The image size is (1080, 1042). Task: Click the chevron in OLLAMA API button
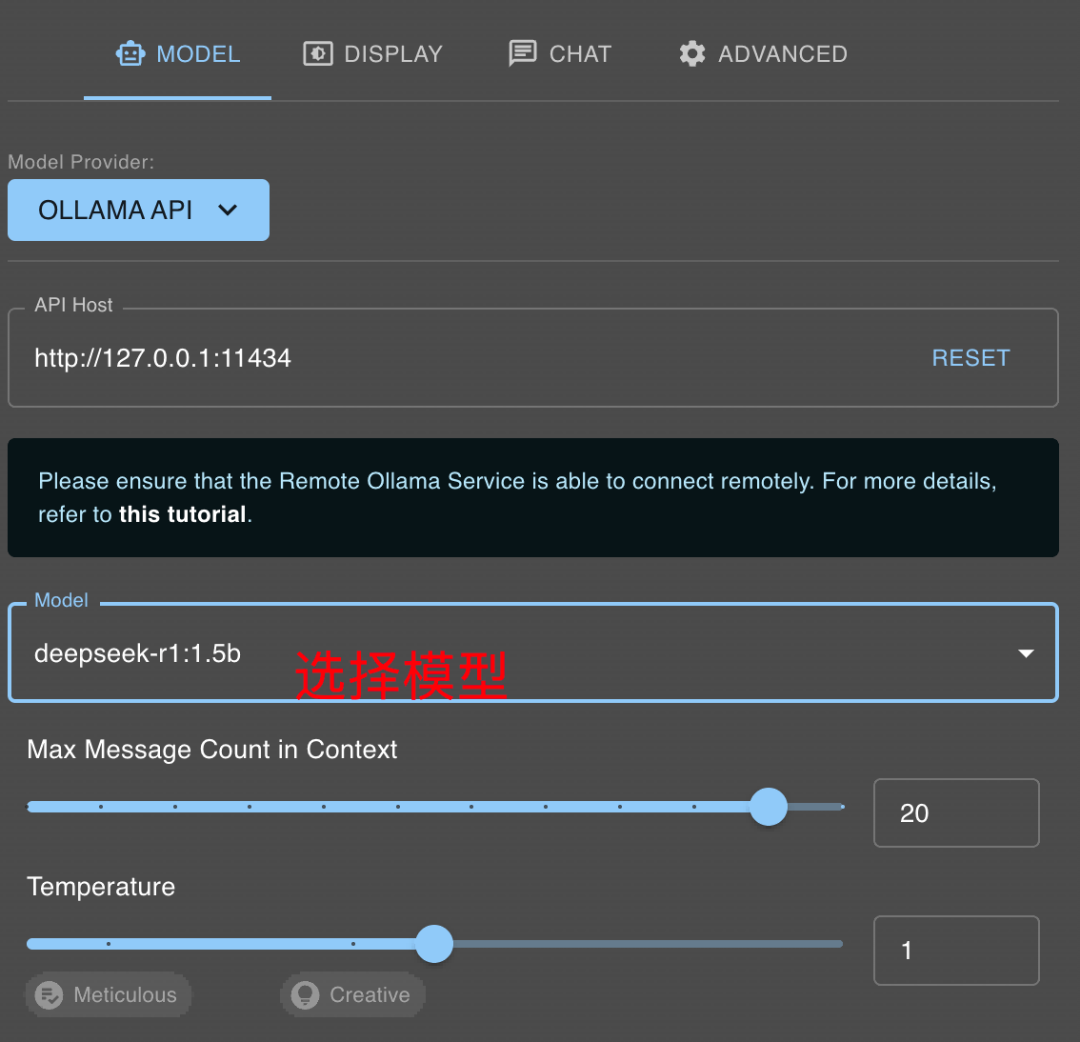coord(227,210)
